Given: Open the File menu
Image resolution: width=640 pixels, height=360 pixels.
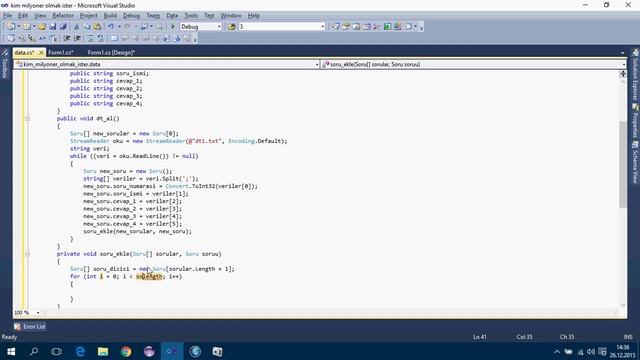Looking at the screenshot, I should [7, 16].
